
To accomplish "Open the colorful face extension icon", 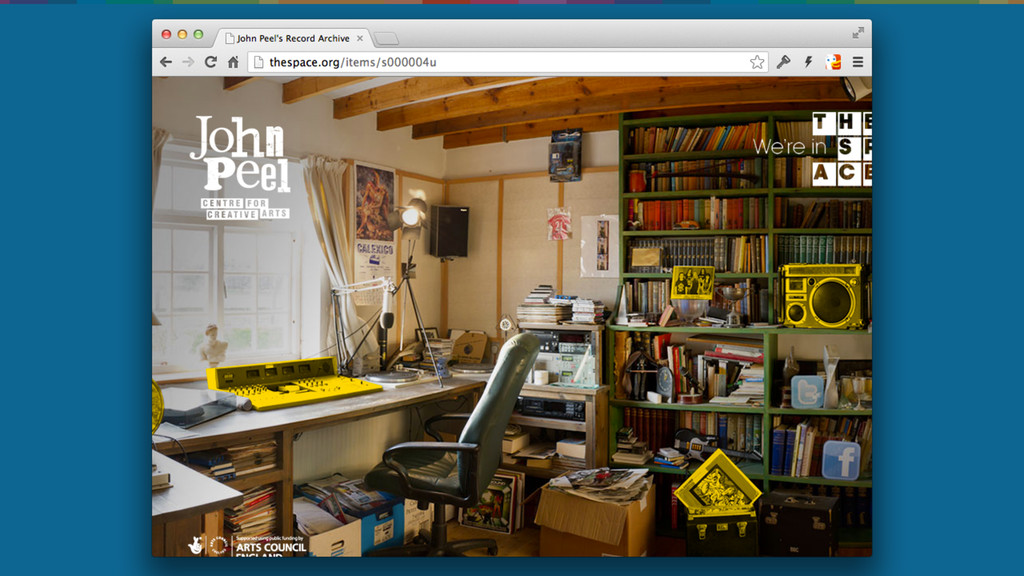I will (x=833, y=62).
